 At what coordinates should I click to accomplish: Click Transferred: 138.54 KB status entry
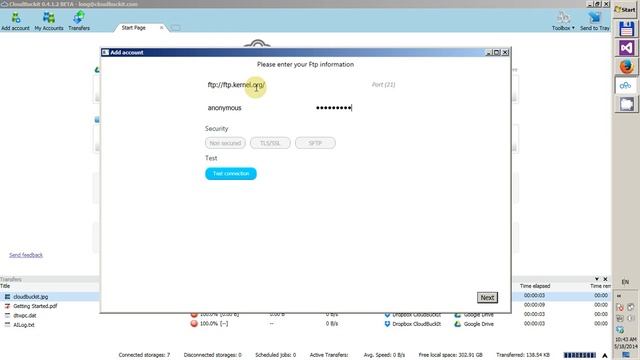tap(523, 355)
